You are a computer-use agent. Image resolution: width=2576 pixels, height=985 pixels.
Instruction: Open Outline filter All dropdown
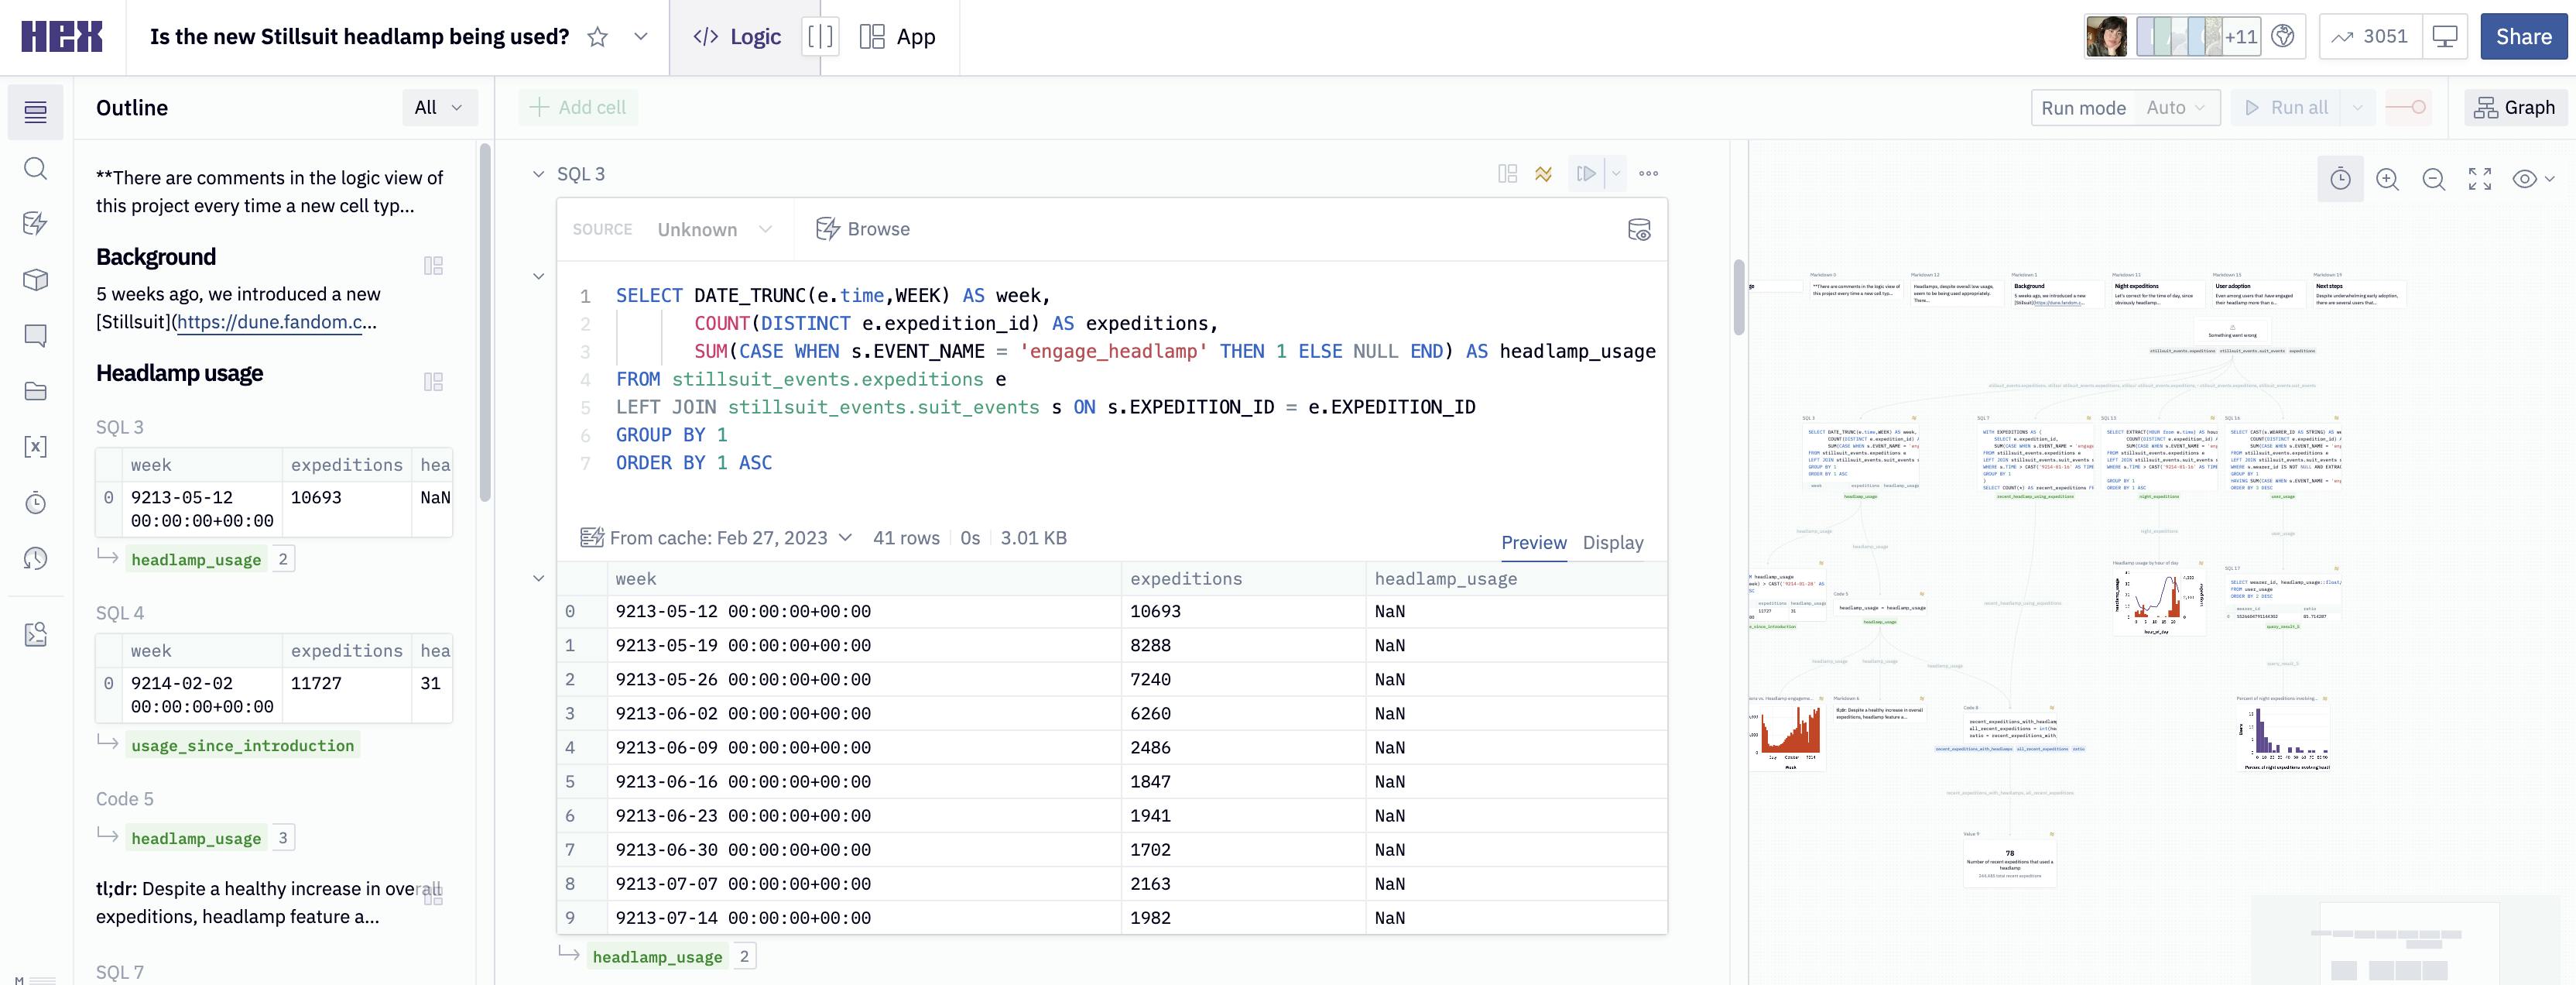coord(438,107)
